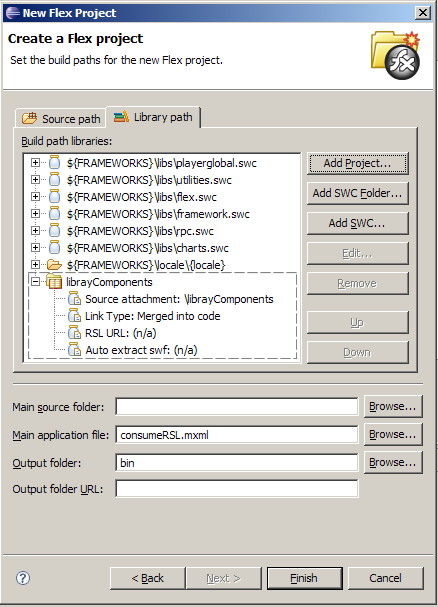Viewport: 438px width, 607px height.
Task: Click the Main application file field
Action: [237, 435]
